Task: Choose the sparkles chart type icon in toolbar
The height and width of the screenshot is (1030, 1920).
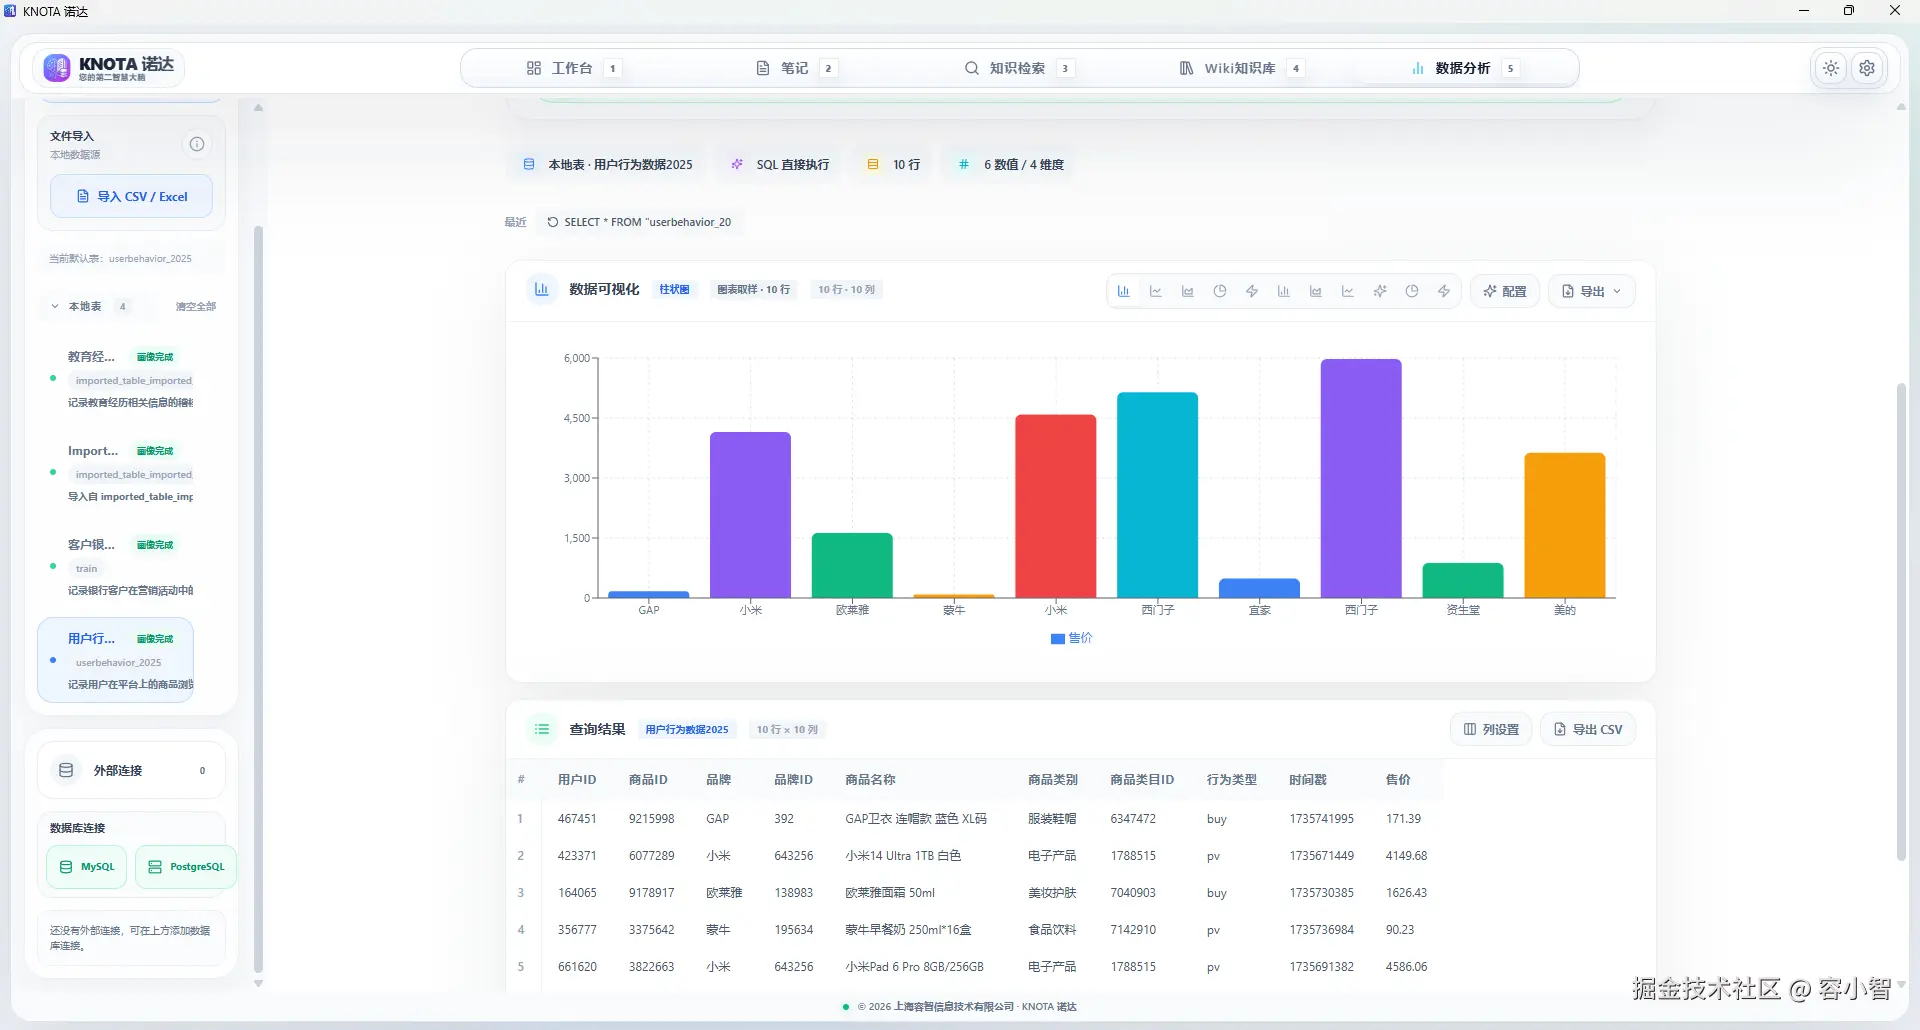Action: point(1380,291)
